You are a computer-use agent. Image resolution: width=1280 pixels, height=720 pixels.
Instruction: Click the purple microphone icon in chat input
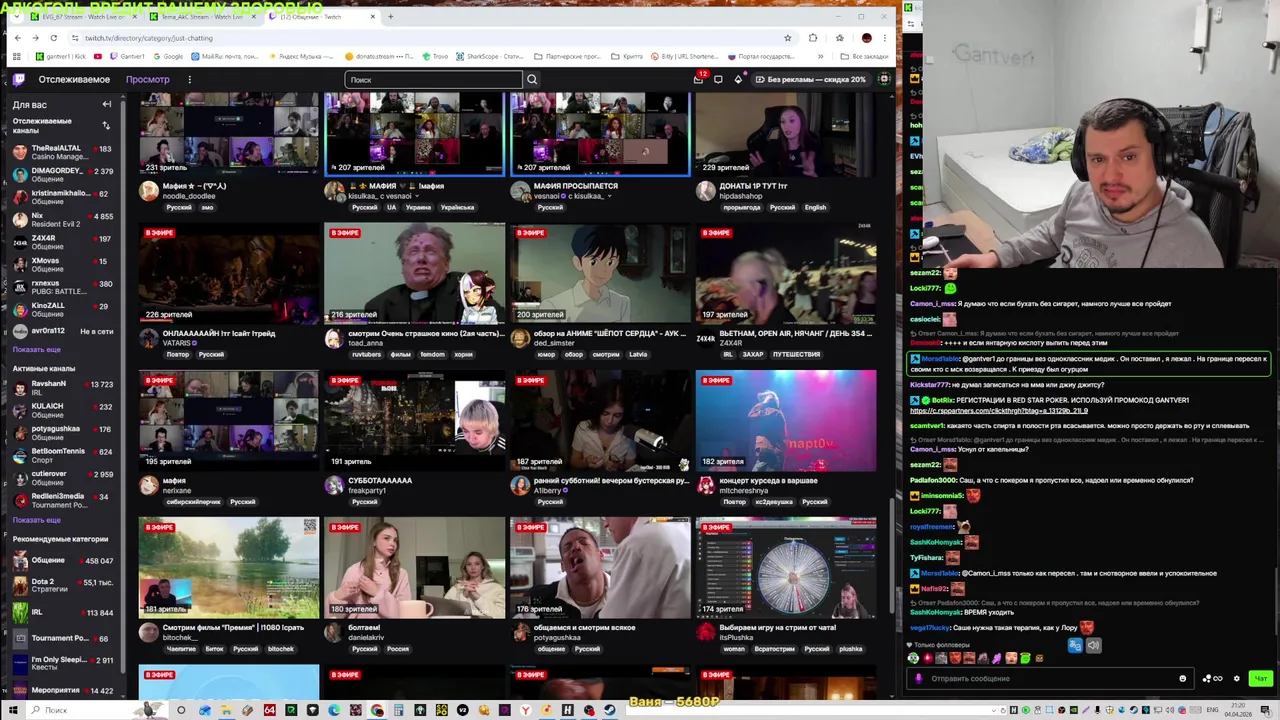(919, 678)
